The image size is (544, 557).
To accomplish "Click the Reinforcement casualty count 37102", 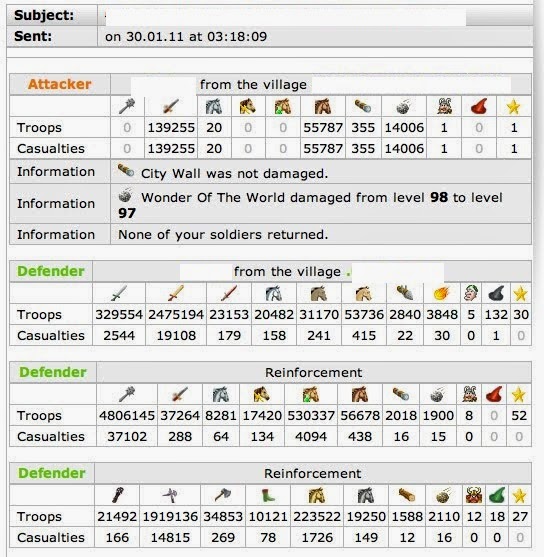I will 127,437.
